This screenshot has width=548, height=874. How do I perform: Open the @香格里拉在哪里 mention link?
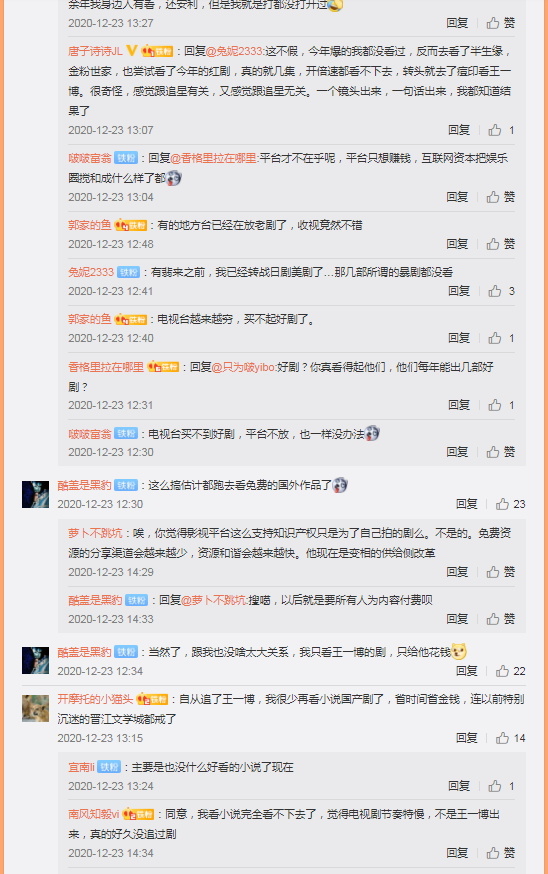[x=213, y=158]
